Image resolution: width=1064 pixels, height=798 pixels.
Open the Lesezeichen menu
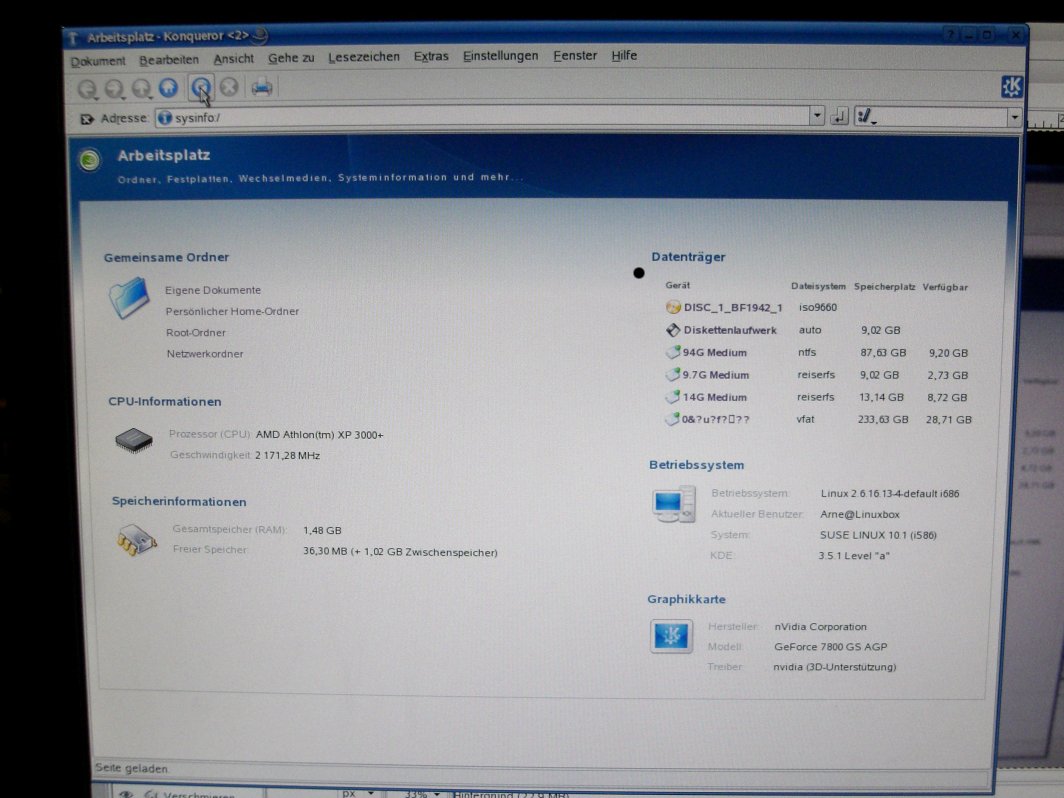pyautogui.click(x=364, y=57)
